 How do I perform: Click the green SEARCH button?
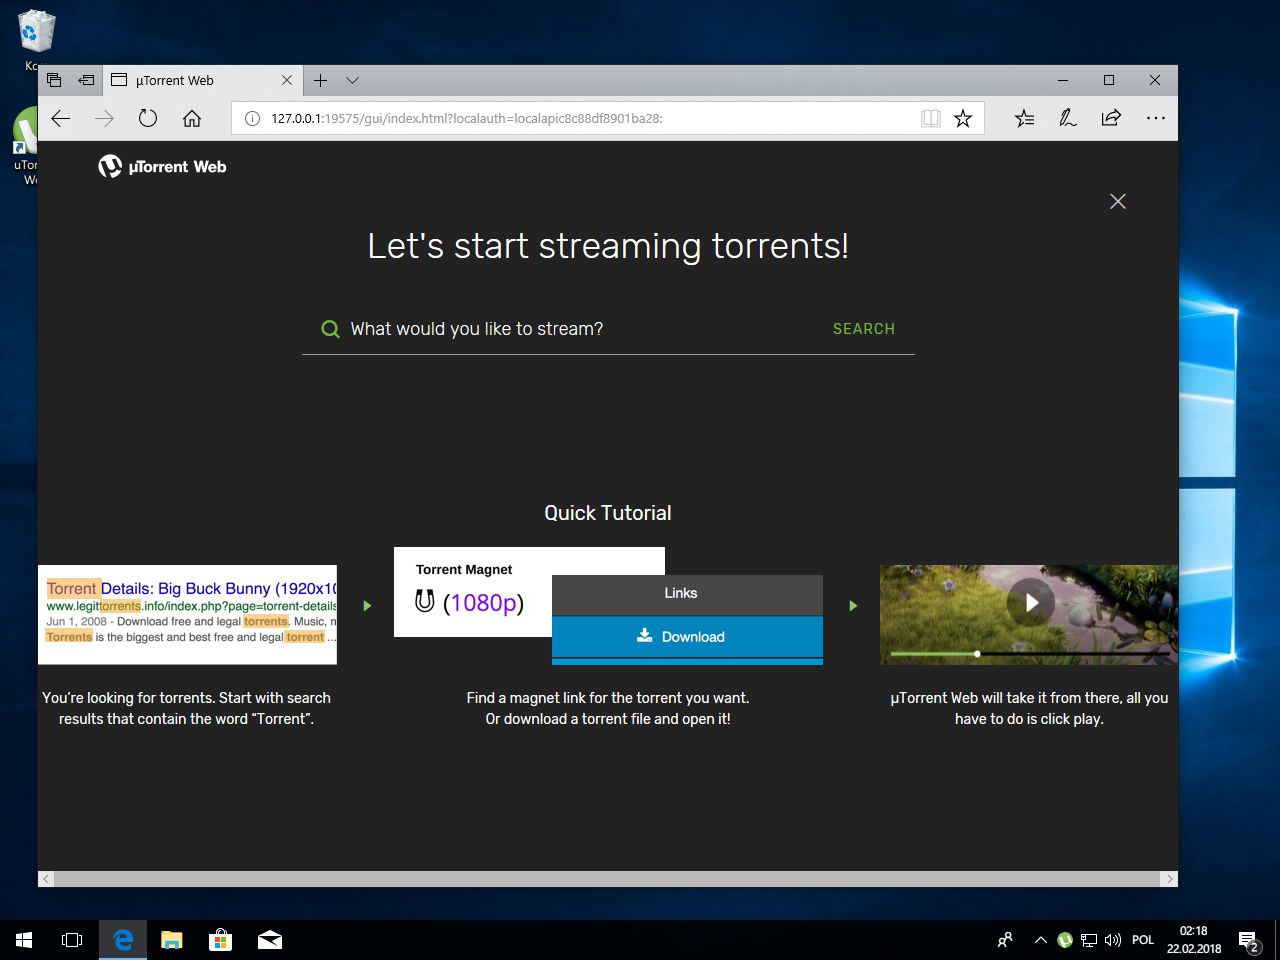pos(864,329)
